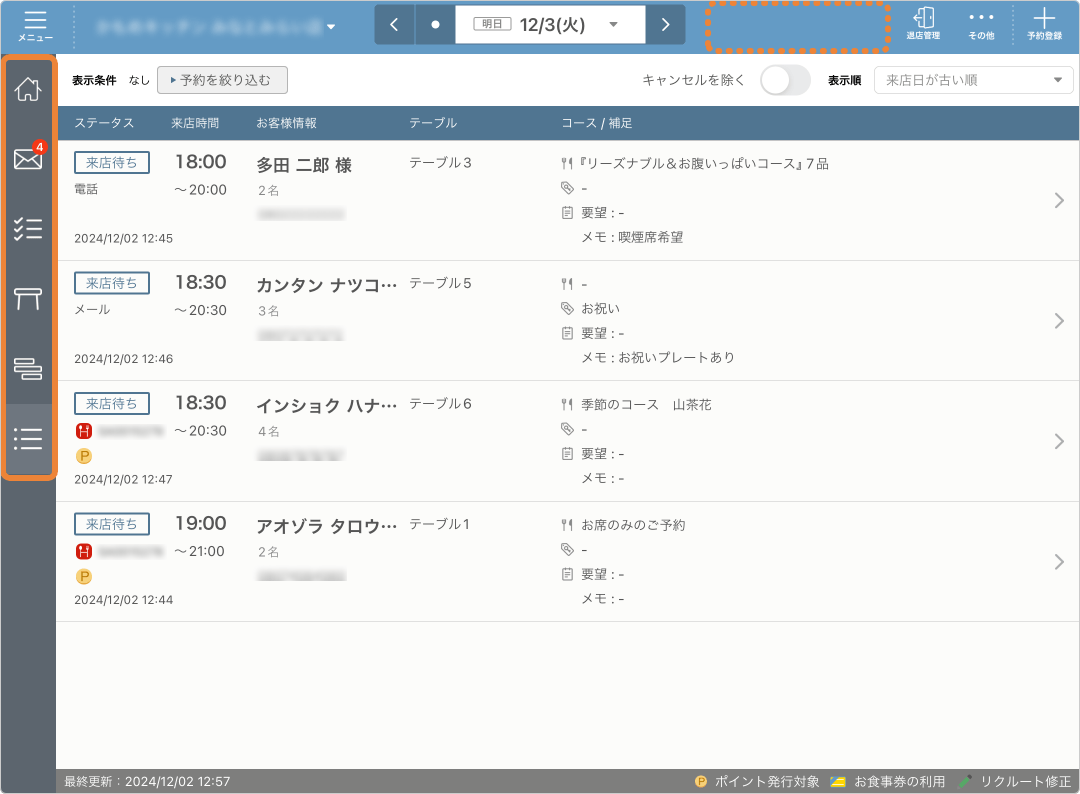Click the ステータス column header
This screenshot has height=794, width=1080.
104,123
